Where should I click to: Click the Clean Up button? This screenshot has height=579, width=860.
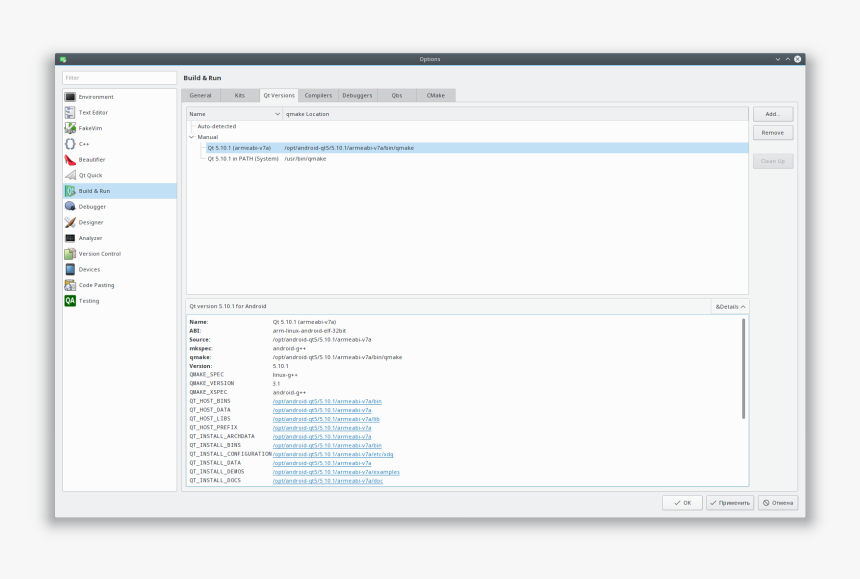[773, 161]
